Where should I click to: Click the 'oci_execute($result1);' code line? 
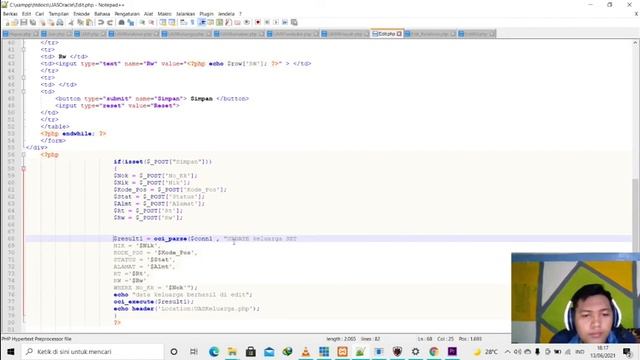(154, 302)
